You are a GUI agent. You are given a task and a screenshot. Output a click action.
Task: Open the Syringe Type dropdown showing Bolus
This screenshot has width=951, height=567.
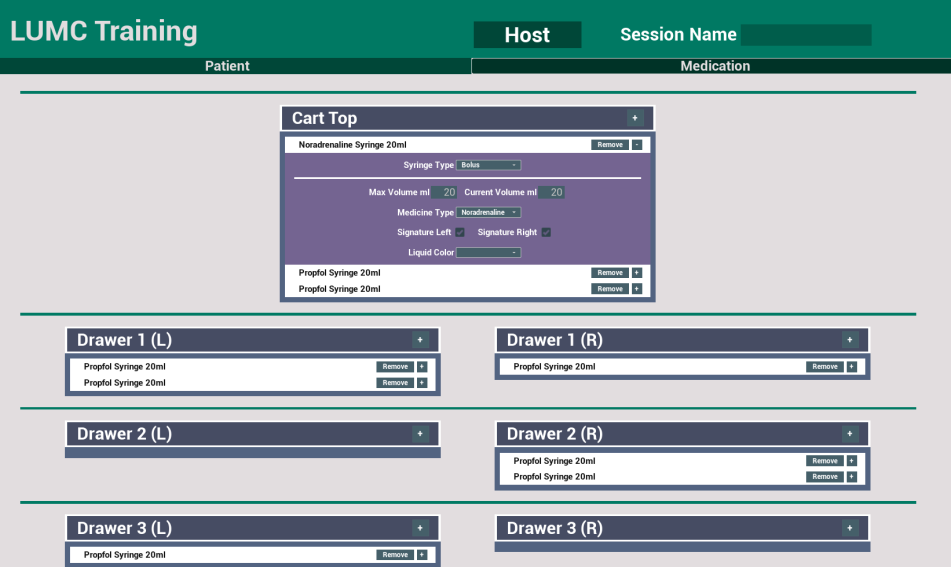488,165
